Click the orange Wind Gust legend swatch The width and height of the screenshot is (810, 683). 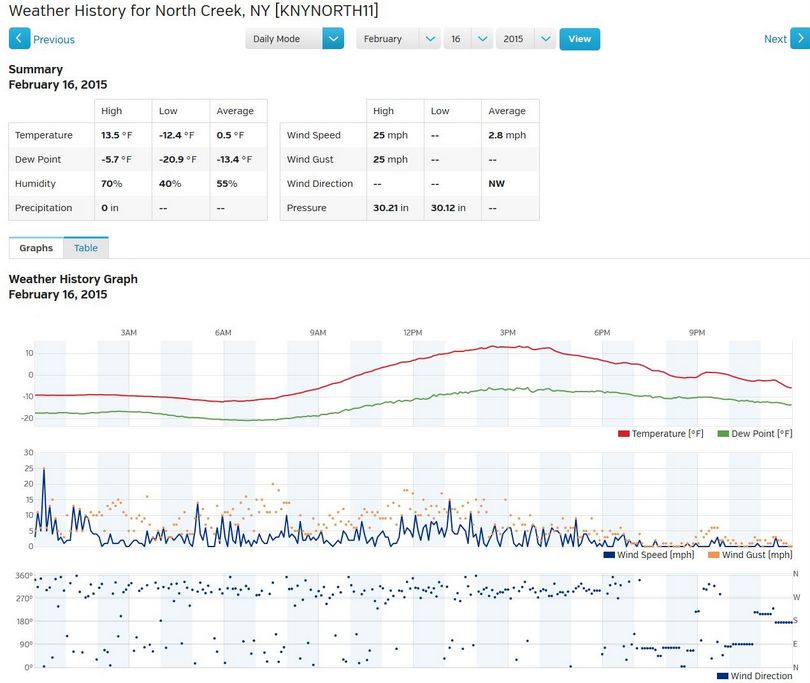(x=713, y=555)
